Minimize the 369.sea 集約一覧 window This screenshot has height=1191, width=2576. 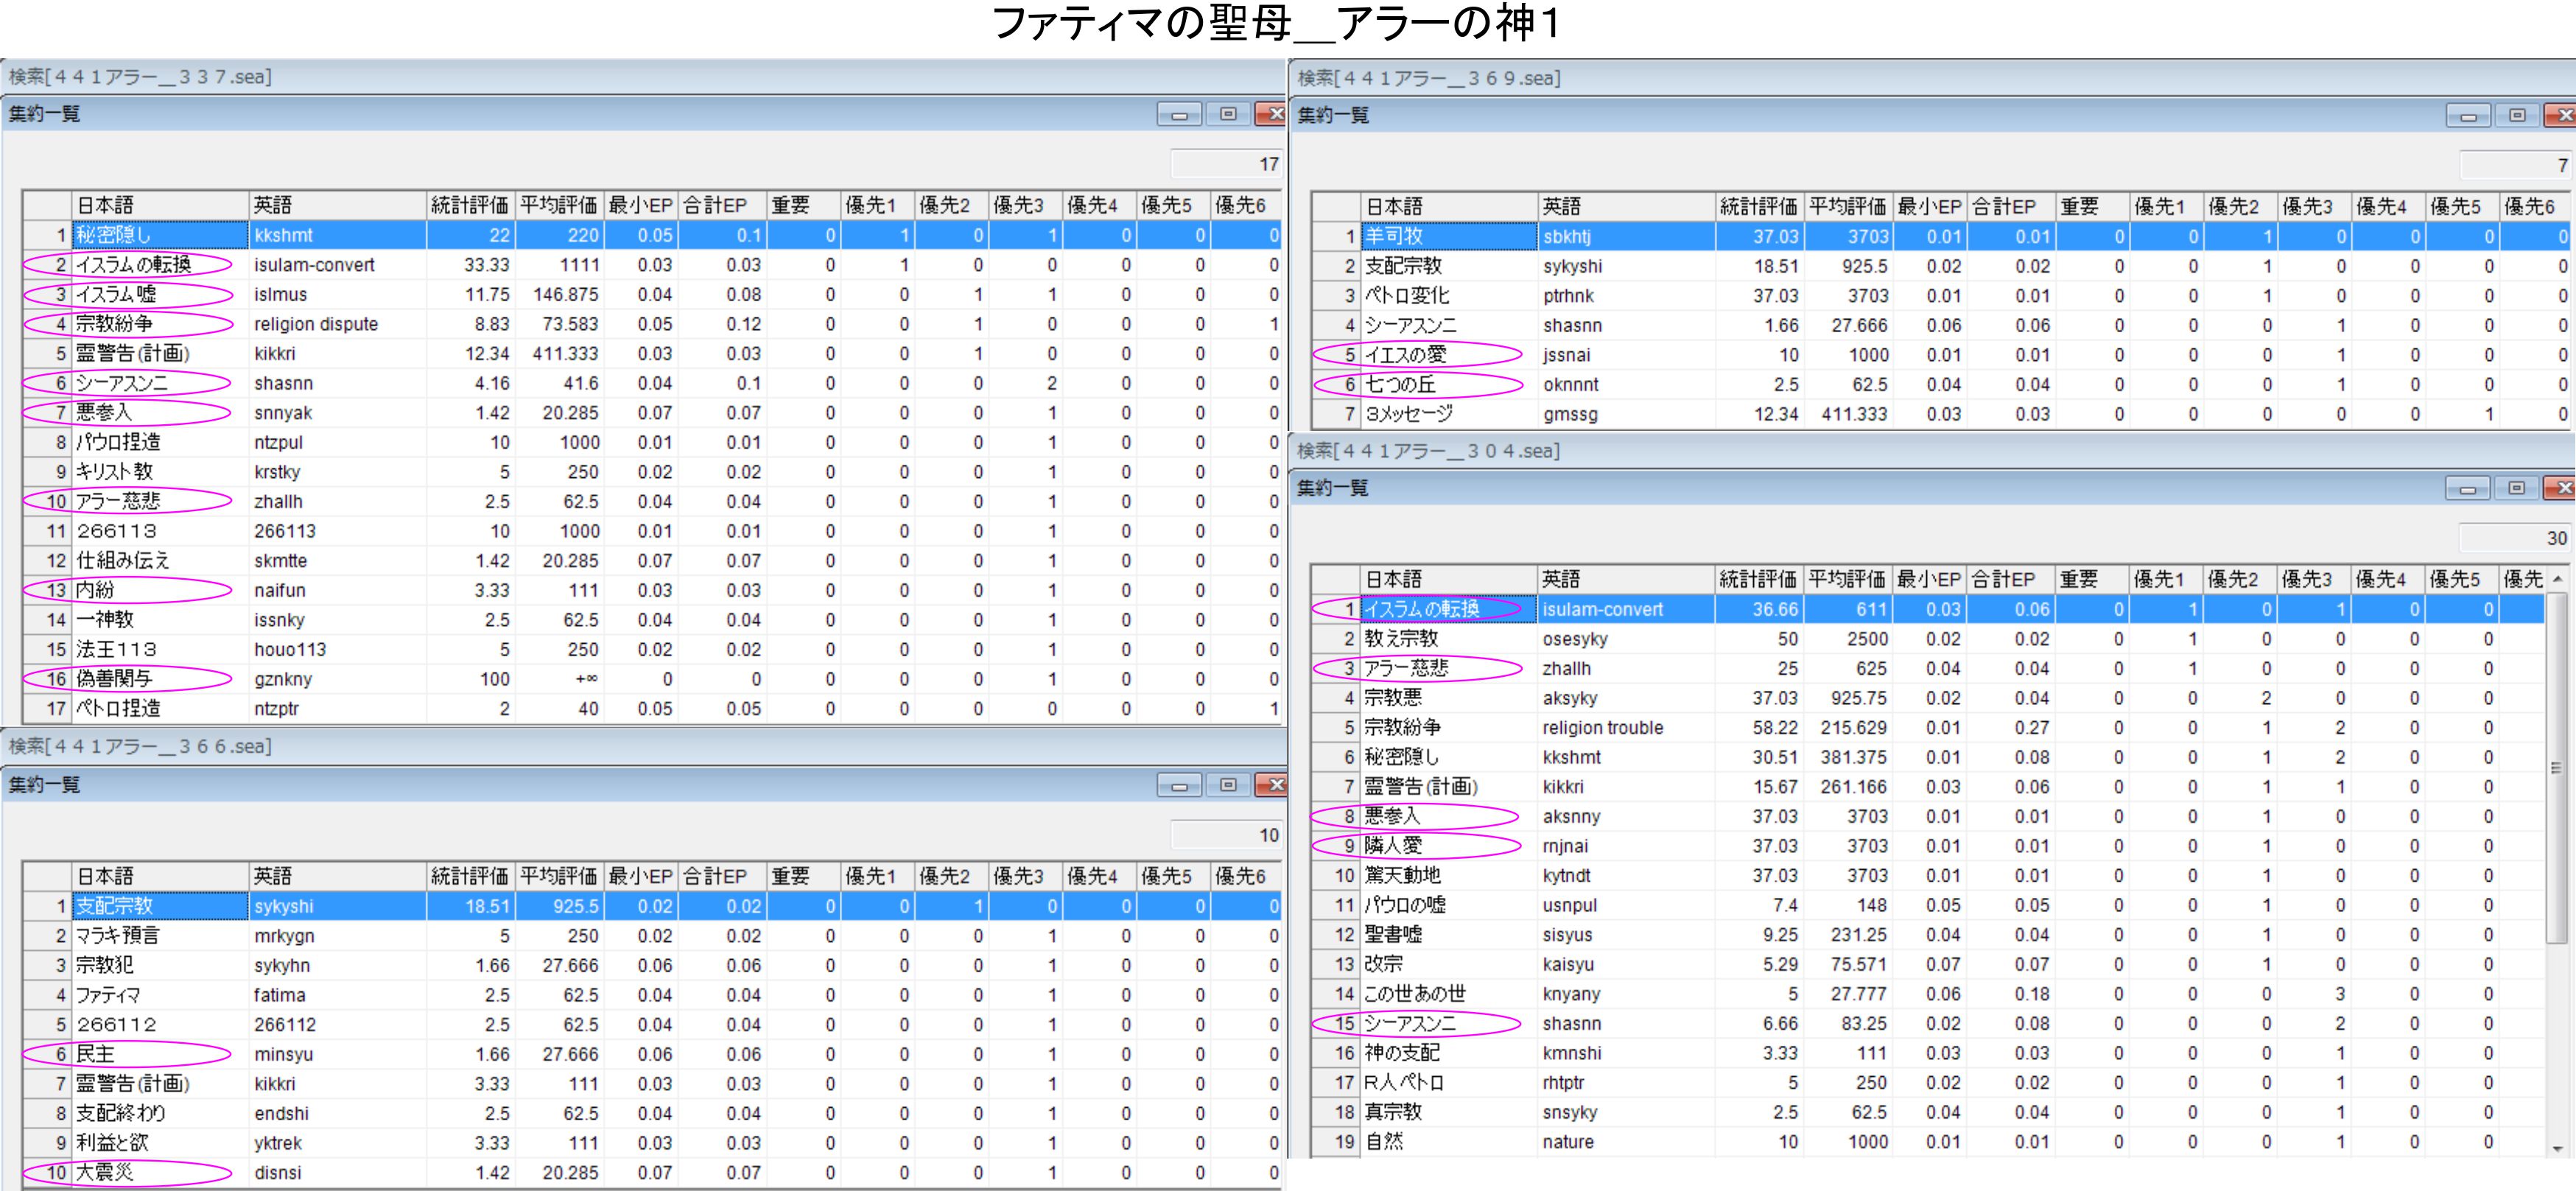point(2468,116)
